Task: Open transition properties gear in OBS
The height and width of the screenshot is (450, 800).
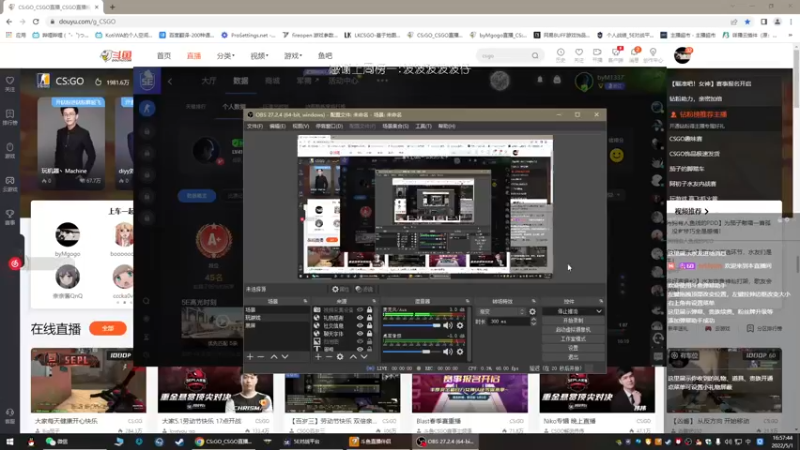Action: pyautogui.click(x=532, y=312)
